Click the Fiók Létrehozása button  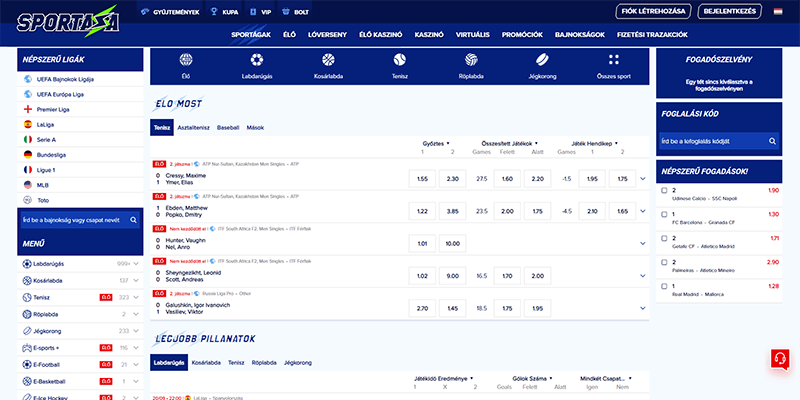(654, 11)
